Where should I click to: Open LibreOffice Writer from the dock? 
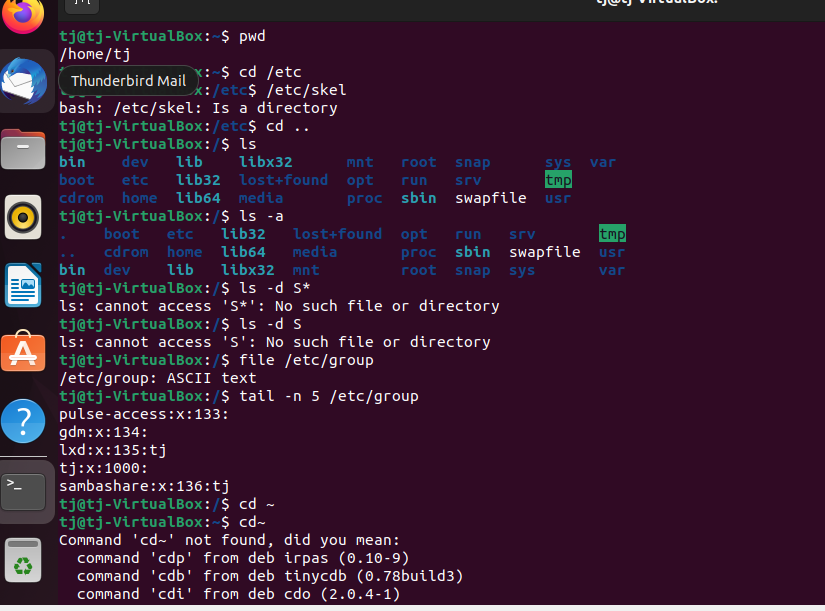click(23, 285)
